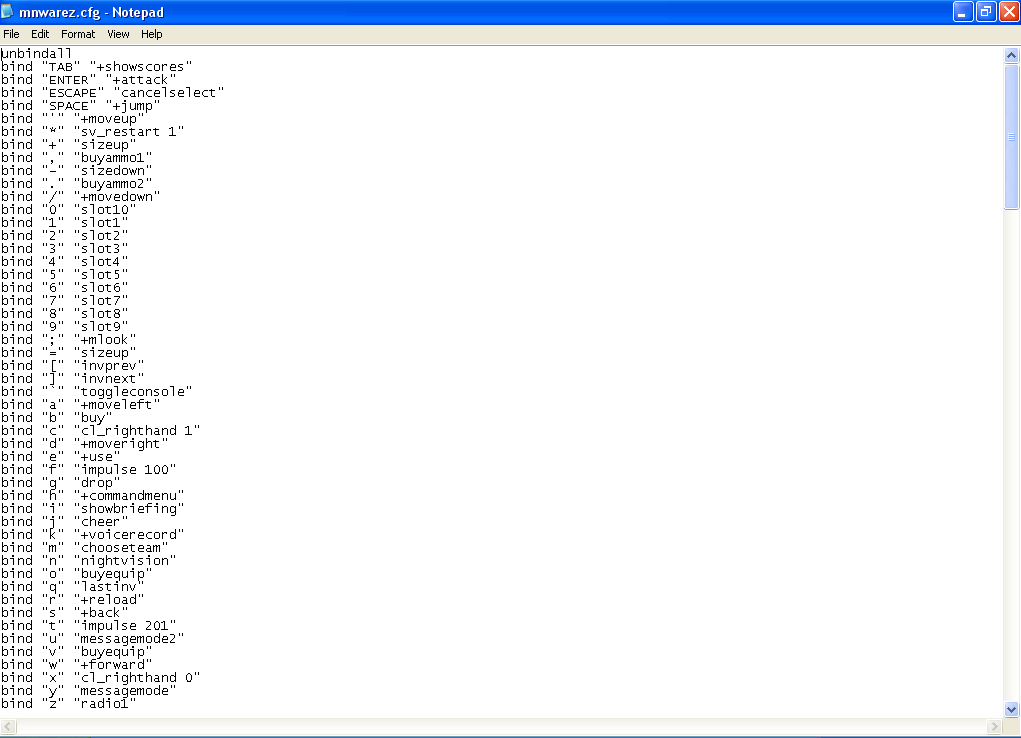Click the text '+use'
This screenshot has height=738, width=1021.
(x=97, y=457)
